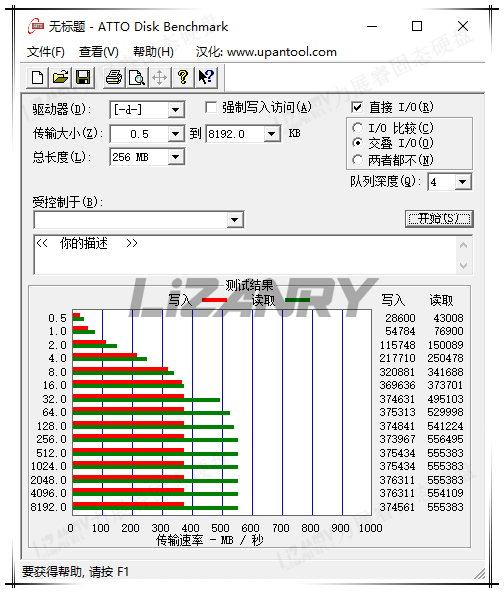Click the New document toolbar icon
This screenshot has height=593, width=504.
click(37, 78)
